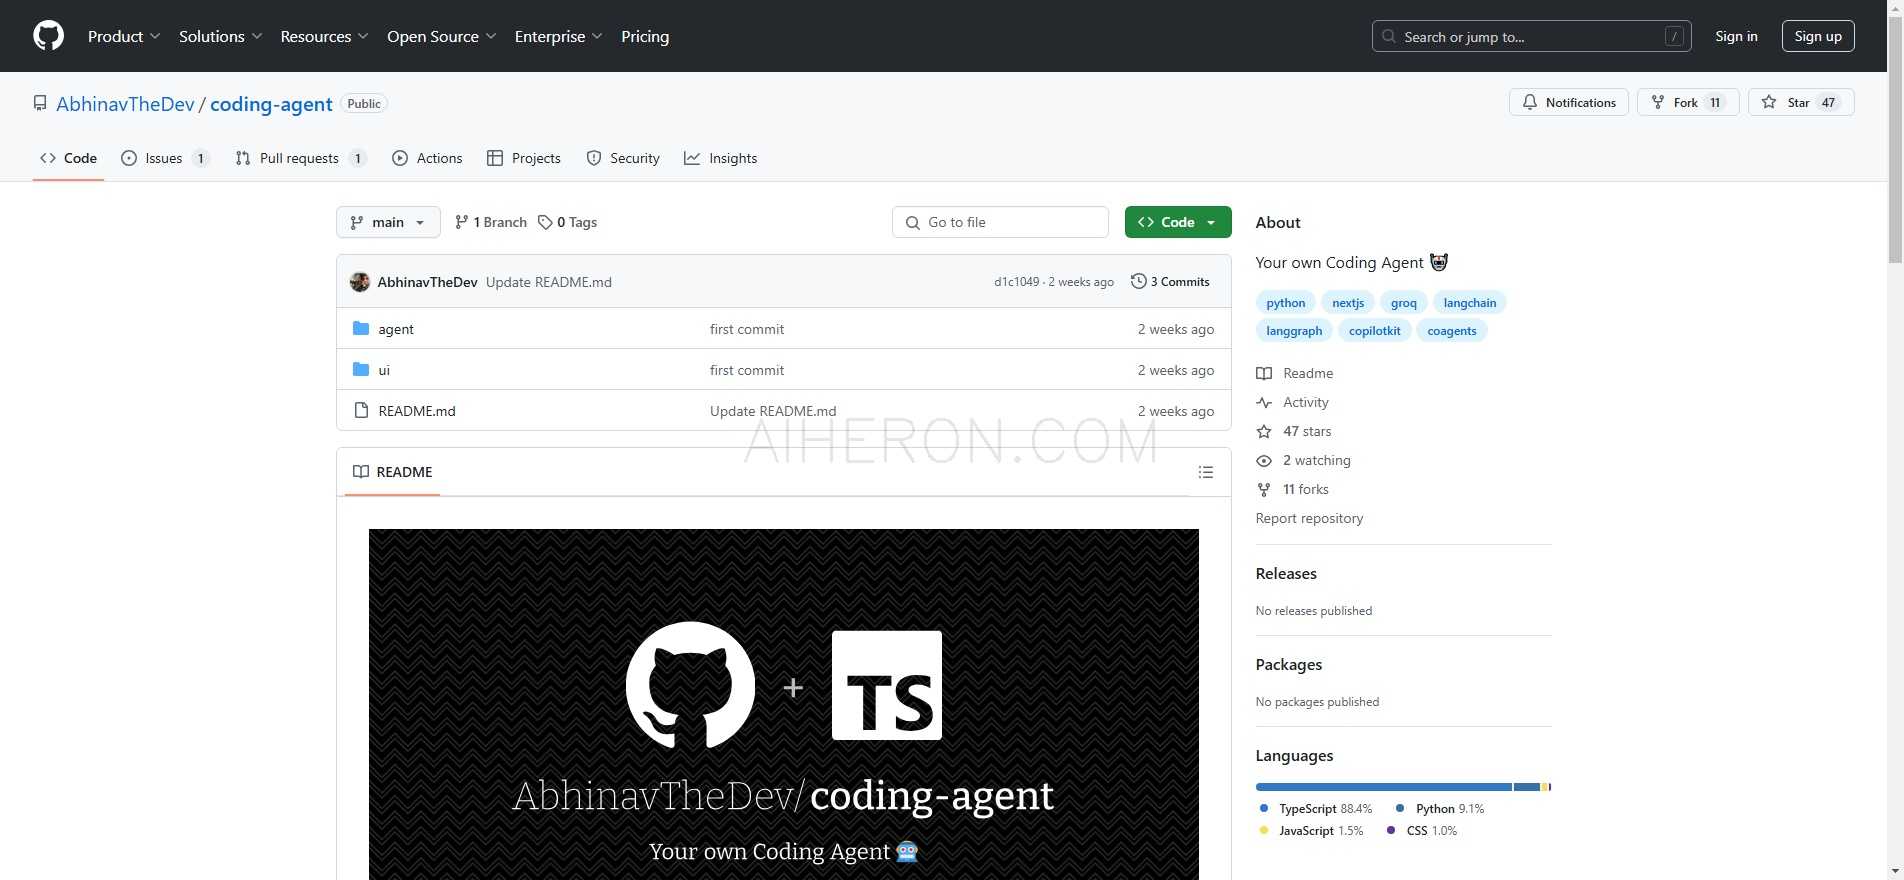Open the main branch selector dropdown
1904x880 pixels.
click(x=388, y=222)
